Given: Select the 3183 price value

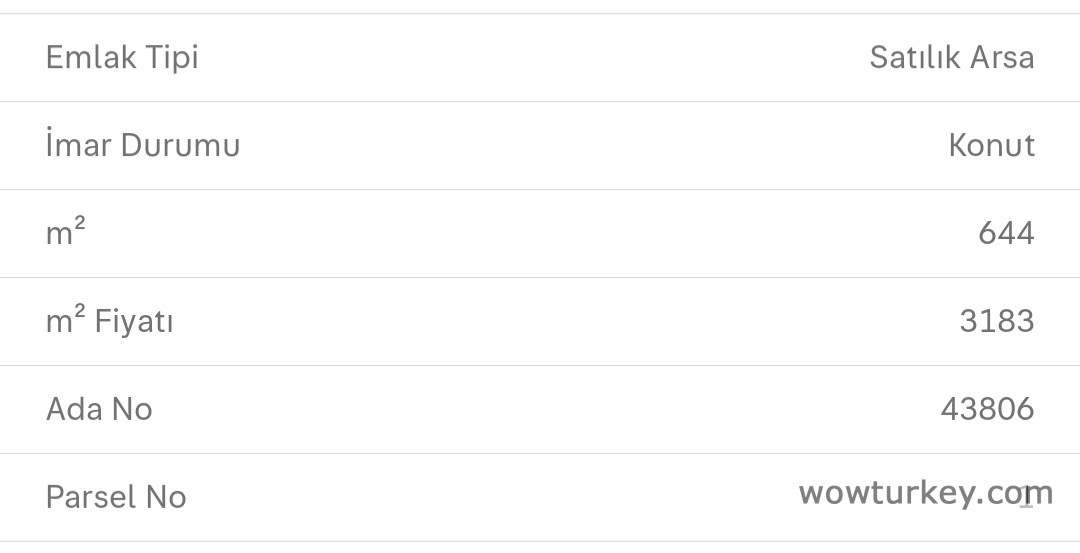Looking at the screenshot, I should 996,322.
